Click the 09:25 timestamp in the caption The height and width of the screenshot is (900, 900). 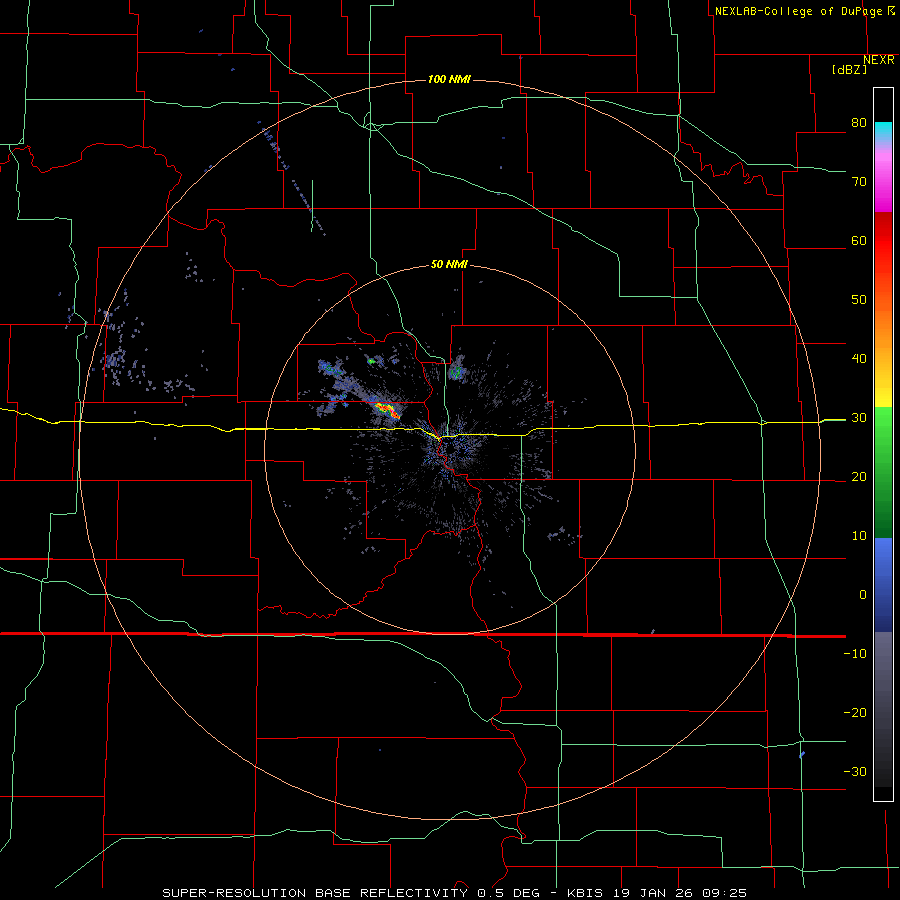[x=724, y=893]
